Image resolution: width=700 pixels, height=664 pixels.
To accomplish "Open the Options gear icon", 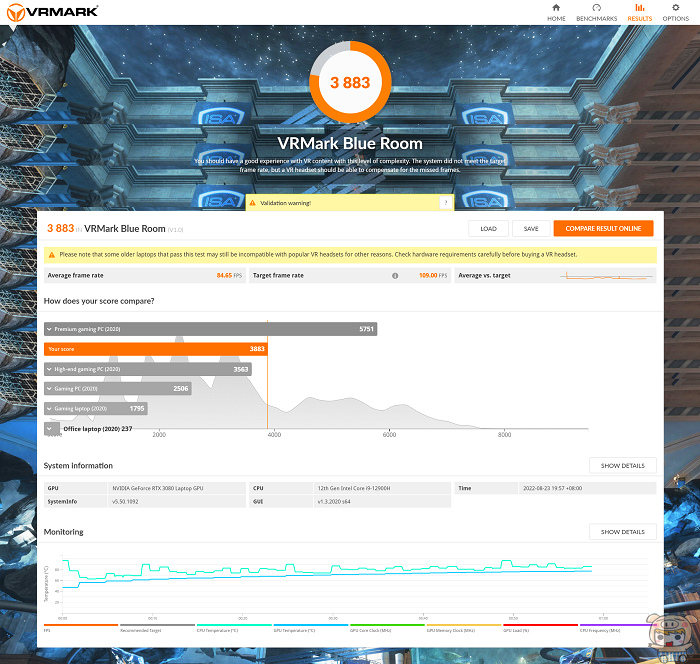I will point(675,8).
